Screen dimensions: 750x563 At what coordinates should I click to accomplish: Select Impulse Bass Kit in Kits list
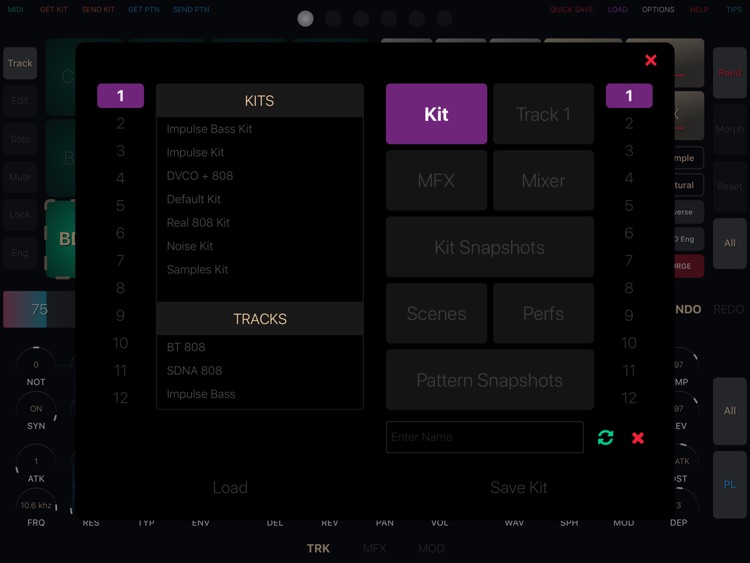pos(260,129)
